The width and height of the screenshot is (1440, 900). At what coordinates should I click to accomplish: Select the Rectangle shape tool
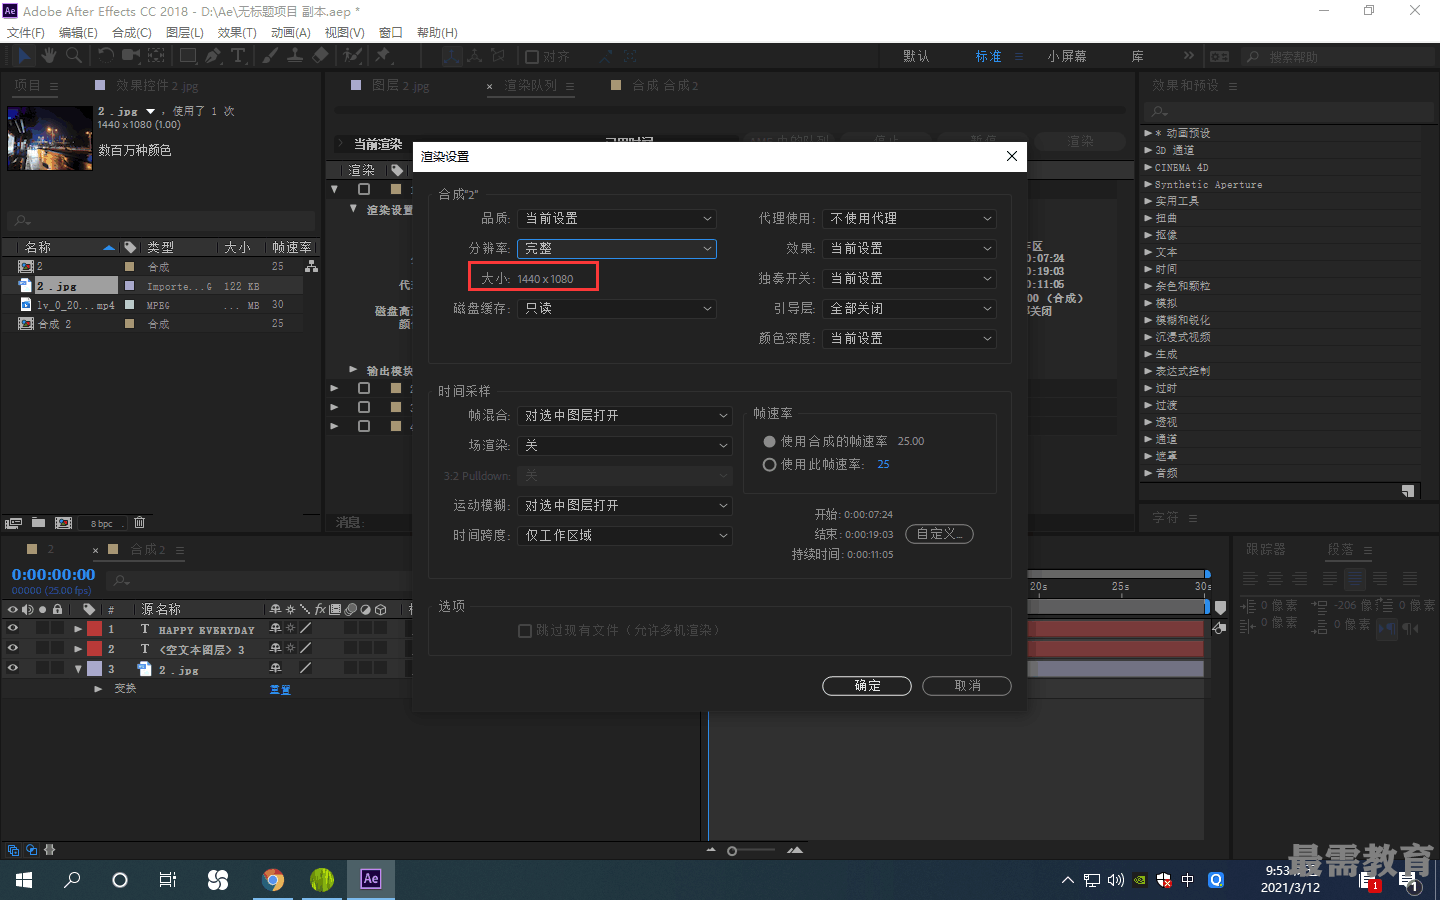[x=188, y=56]
